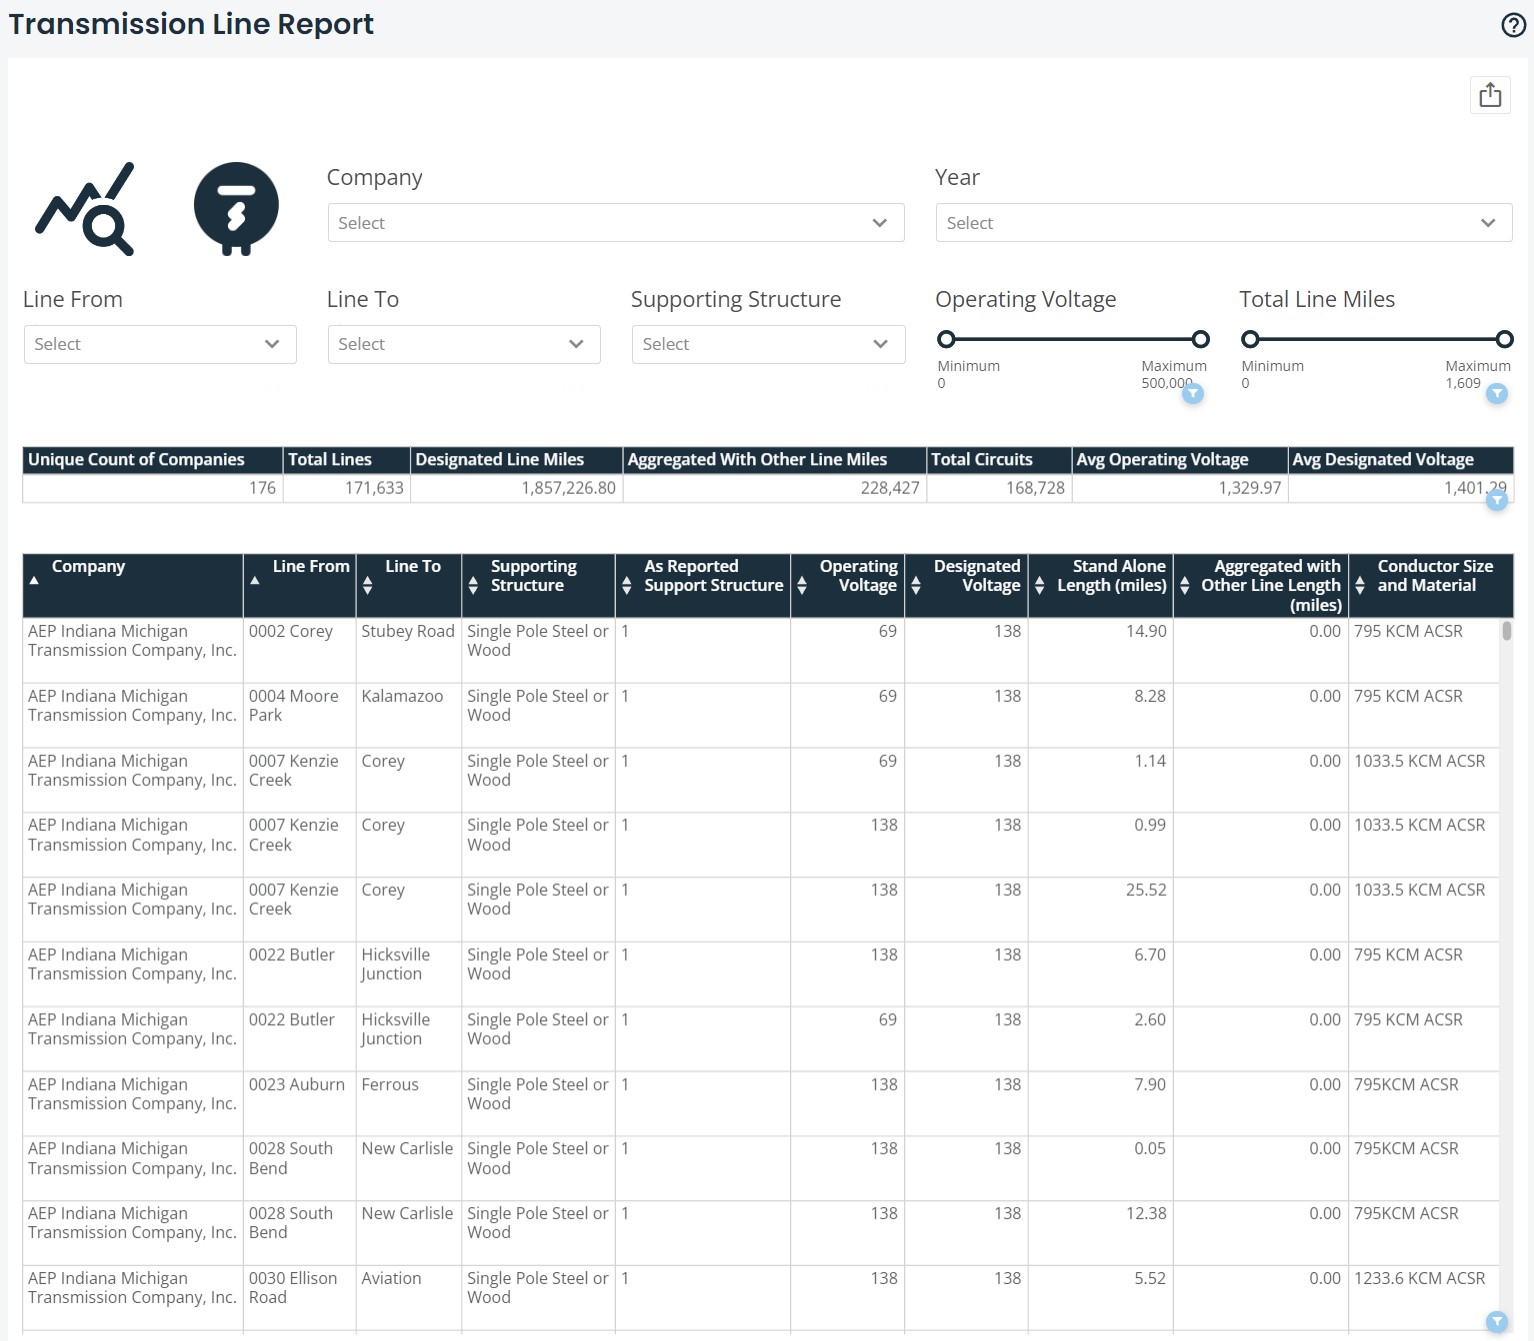Click filter icon at bottom of data table
This screenshot has width=1534, height=1341.
click(x=1497, y=1322)
